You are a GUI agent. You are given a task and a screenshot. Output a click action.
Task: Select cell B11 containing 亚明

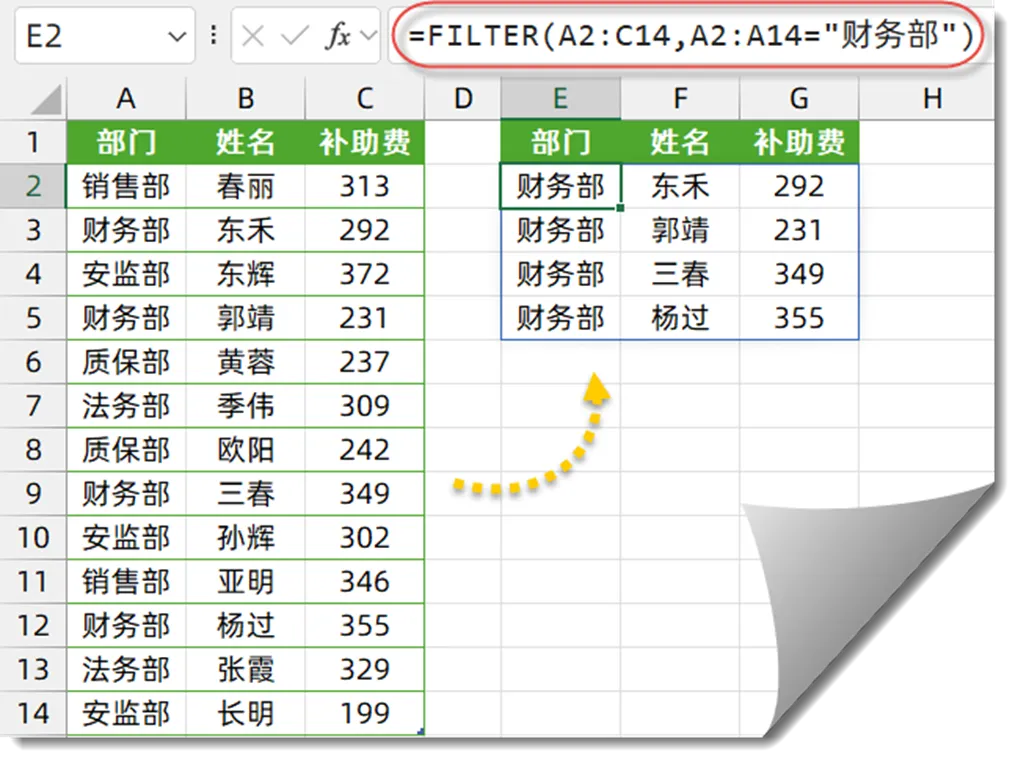point(245,581)
